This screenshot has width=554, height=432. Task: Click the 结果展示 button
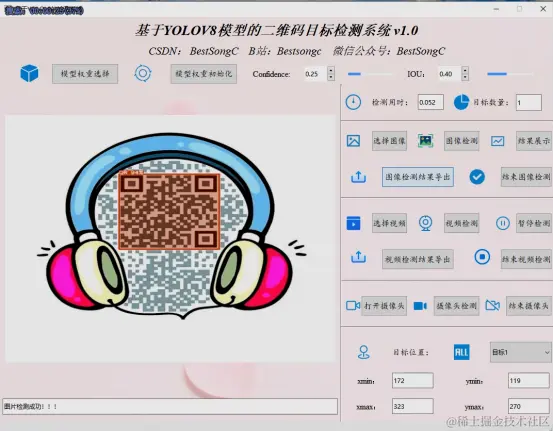click(x=534, y=141)
